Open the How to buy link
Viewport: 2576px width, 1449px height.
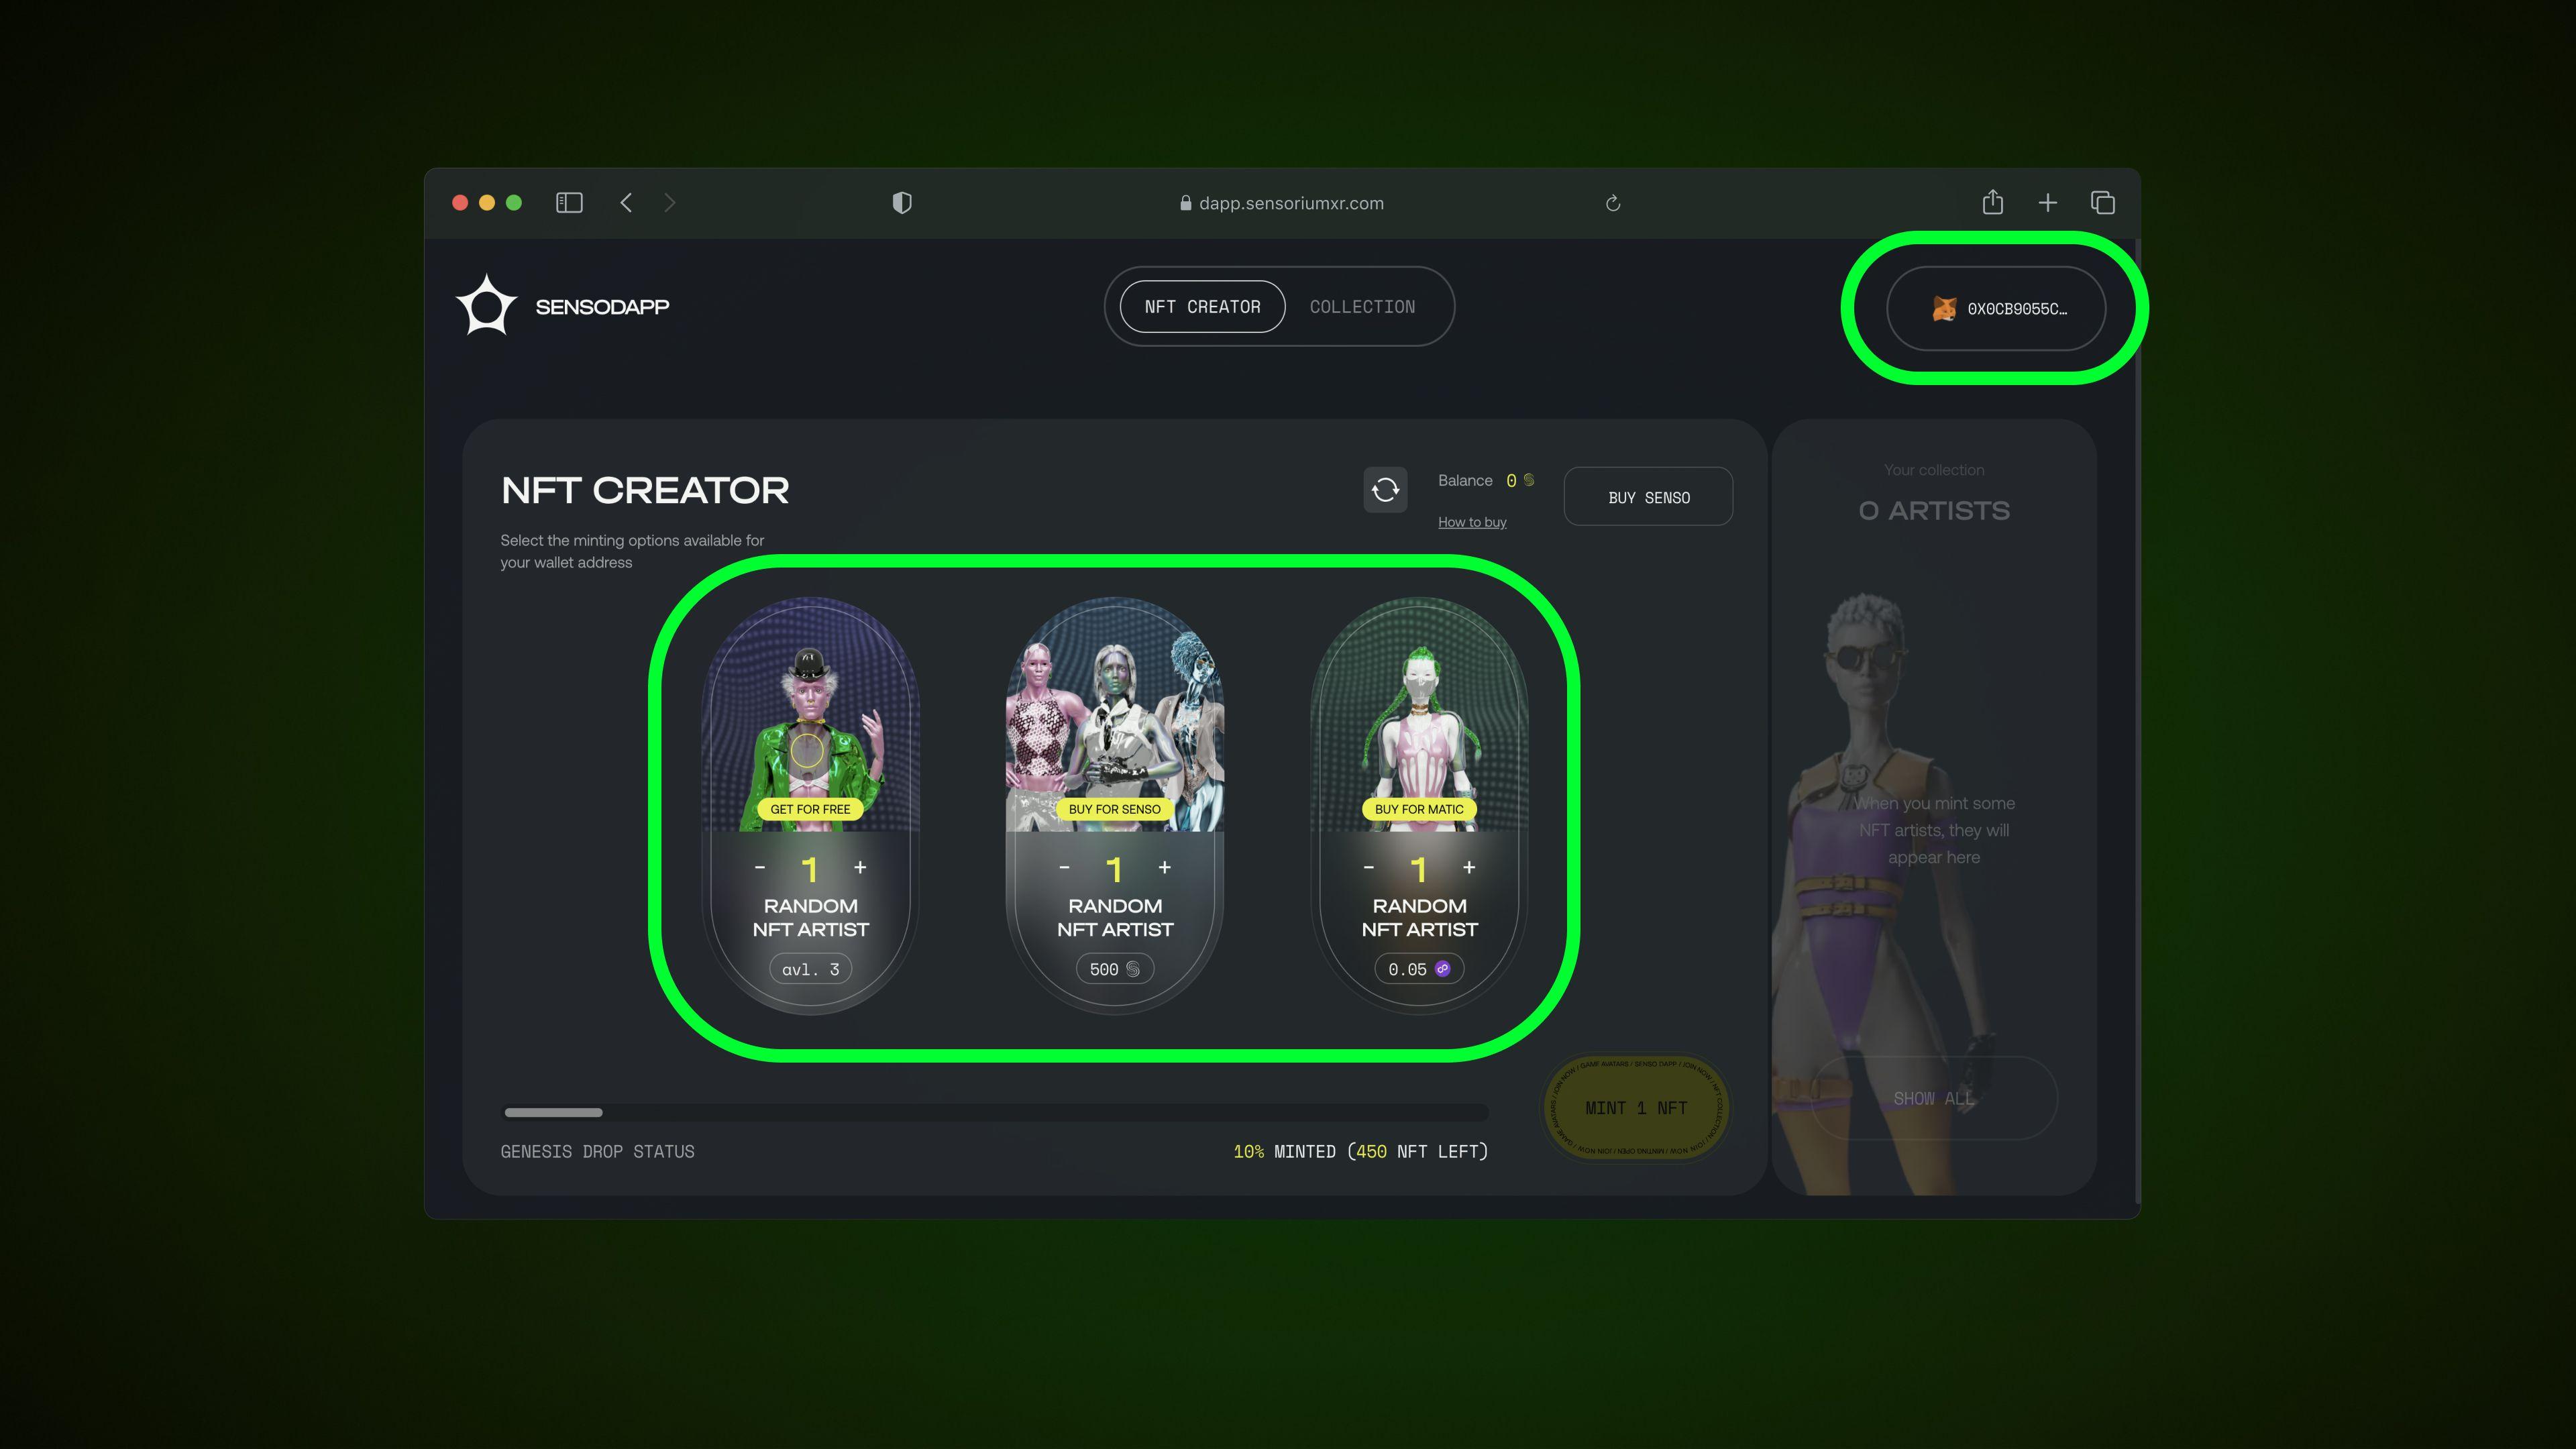(1472, 522)
